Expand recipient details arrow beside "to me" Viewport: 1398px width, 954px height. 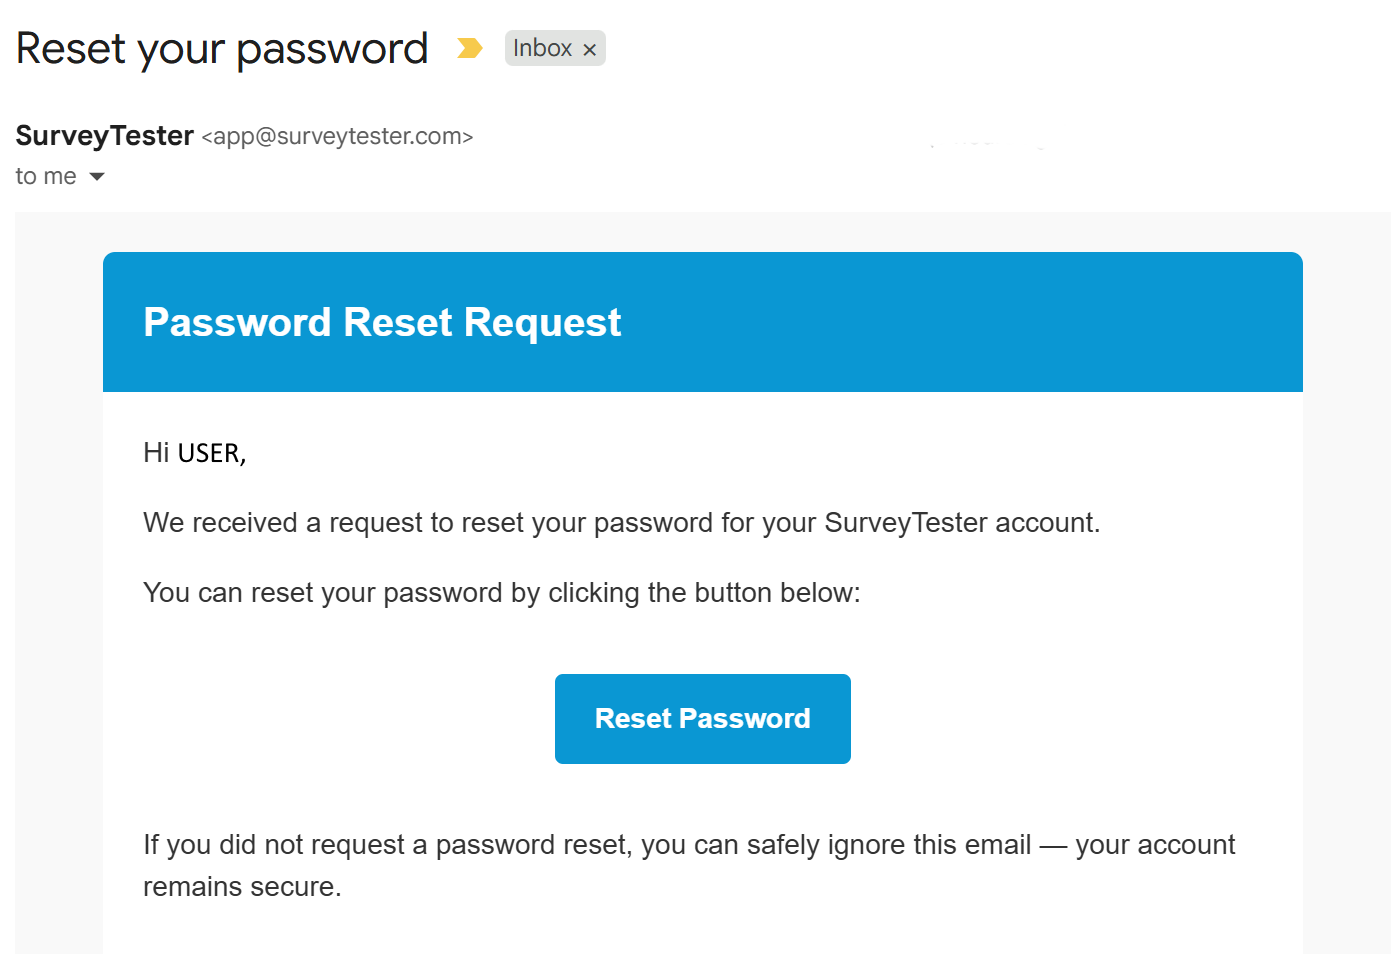tap(97, 177)
